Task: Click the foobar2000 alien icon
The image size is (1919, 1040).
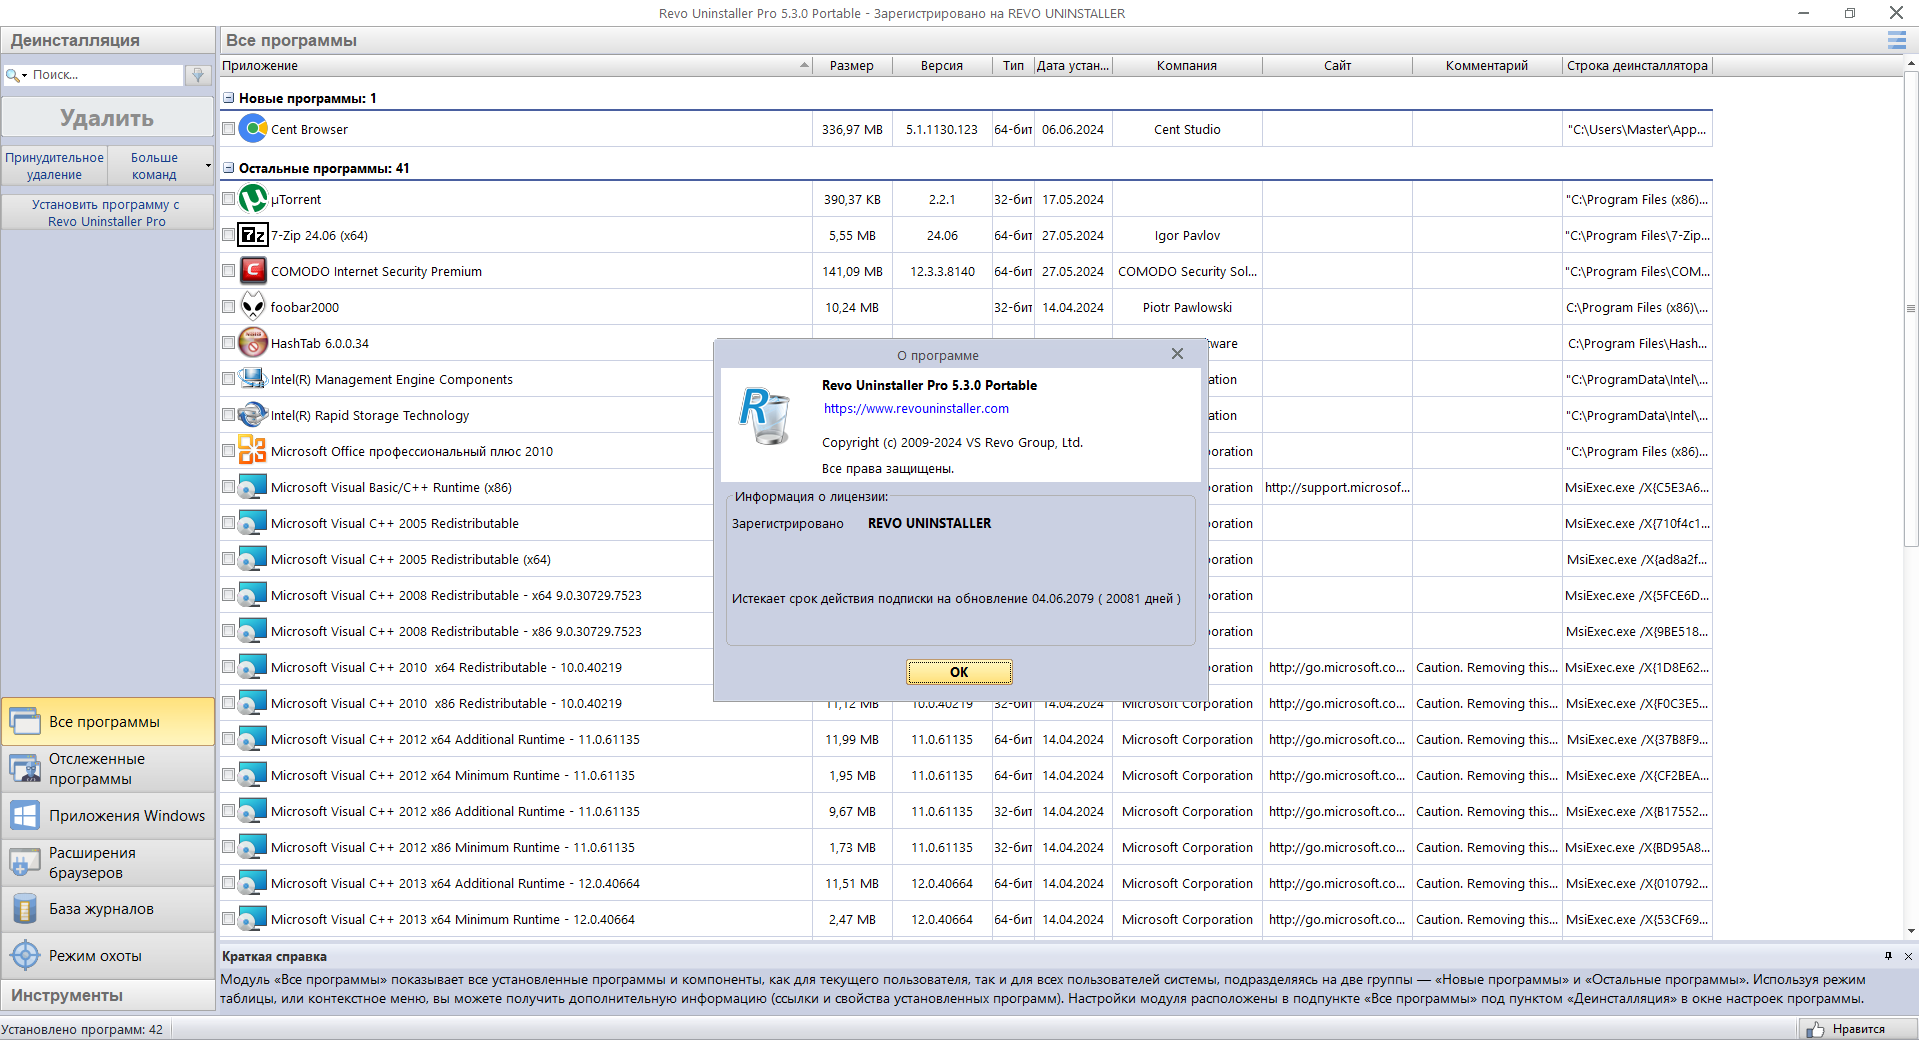Action: [x=254, y=307]
